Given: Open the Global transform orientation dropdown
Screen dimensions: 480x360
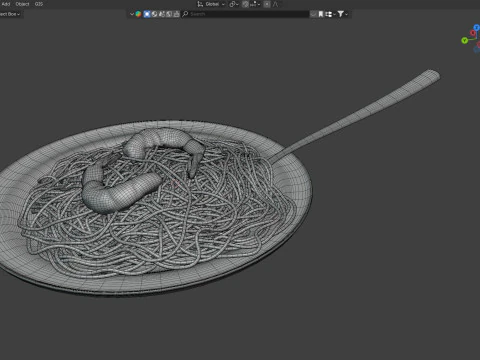Looking at the screenshot, I should (x=215, y=4).
